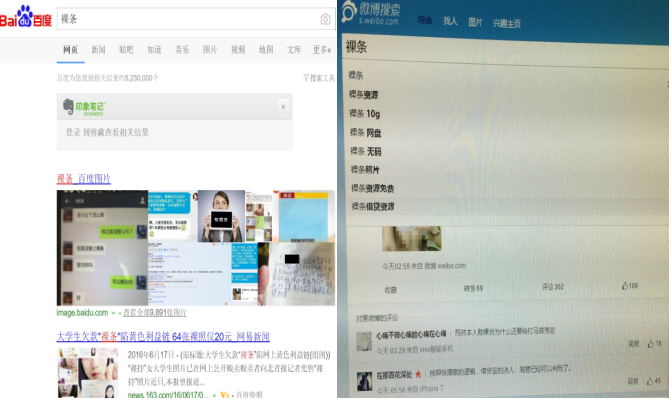Open the 视频 tab
Screen dimensions: 672x408
[x=238, y=50]
